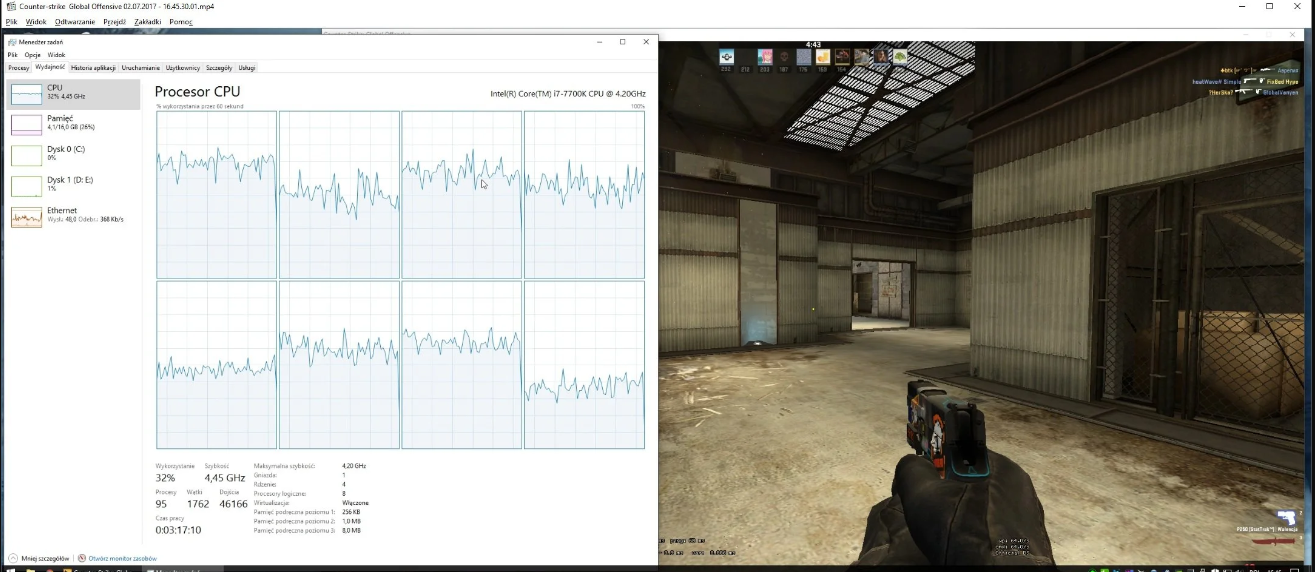
Task: Click the resource monitor icon at bottom
Action: 82,558
